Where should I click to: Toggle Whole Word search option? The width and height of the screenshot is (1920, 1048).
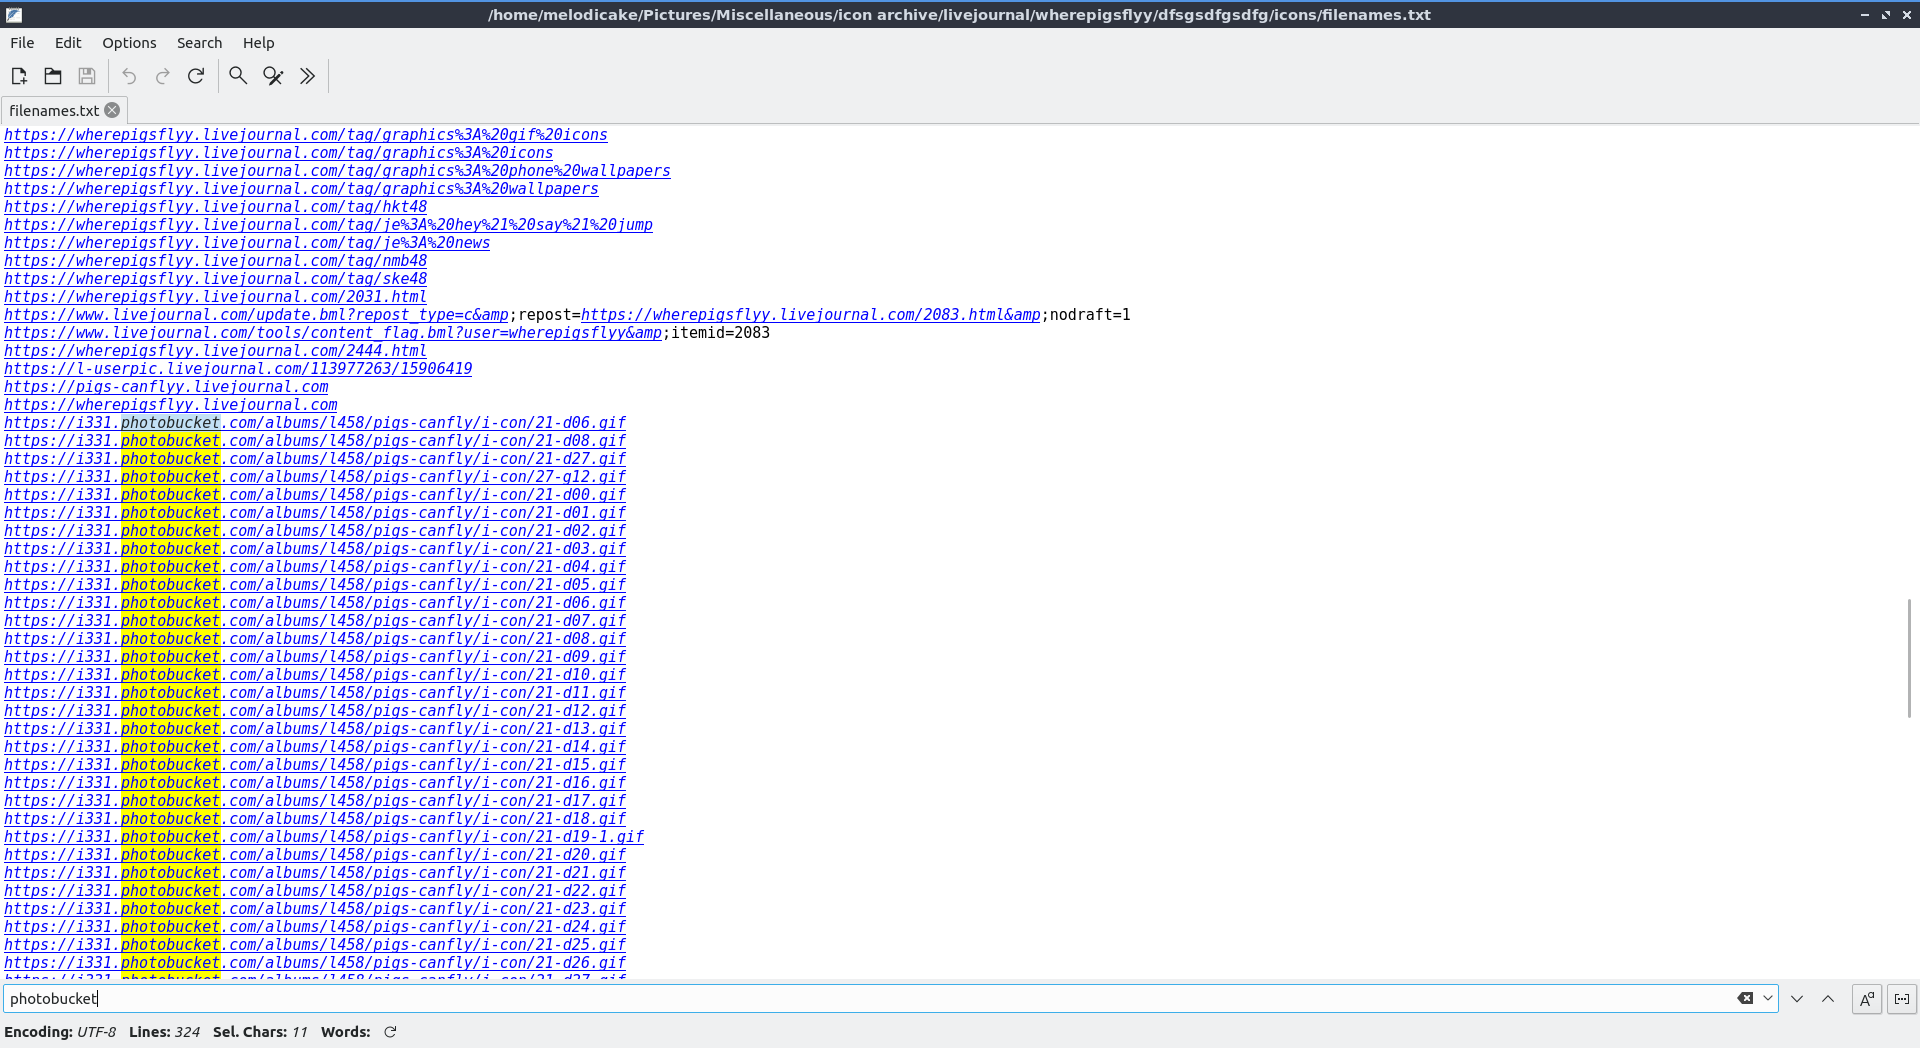coord(1902,999)
